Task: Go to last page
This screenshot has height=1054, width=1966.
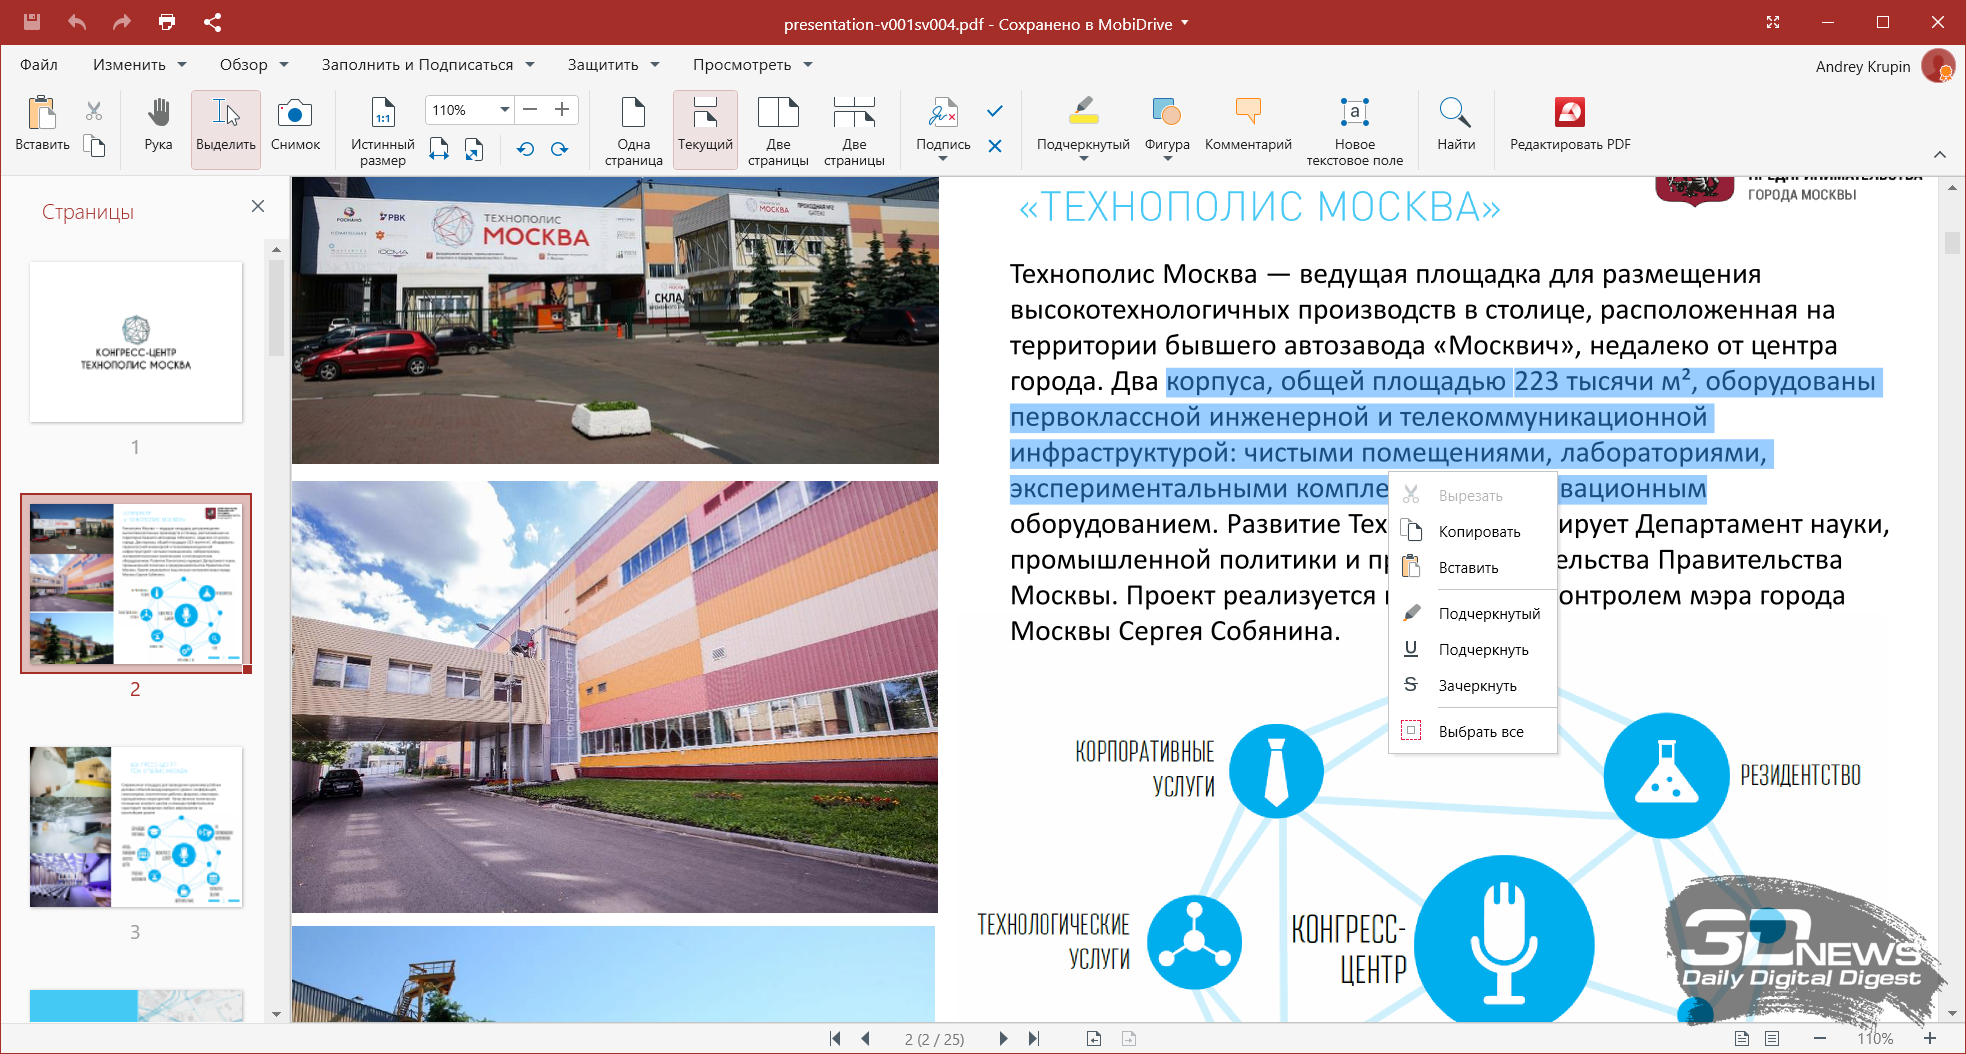Action: 1034,1039
